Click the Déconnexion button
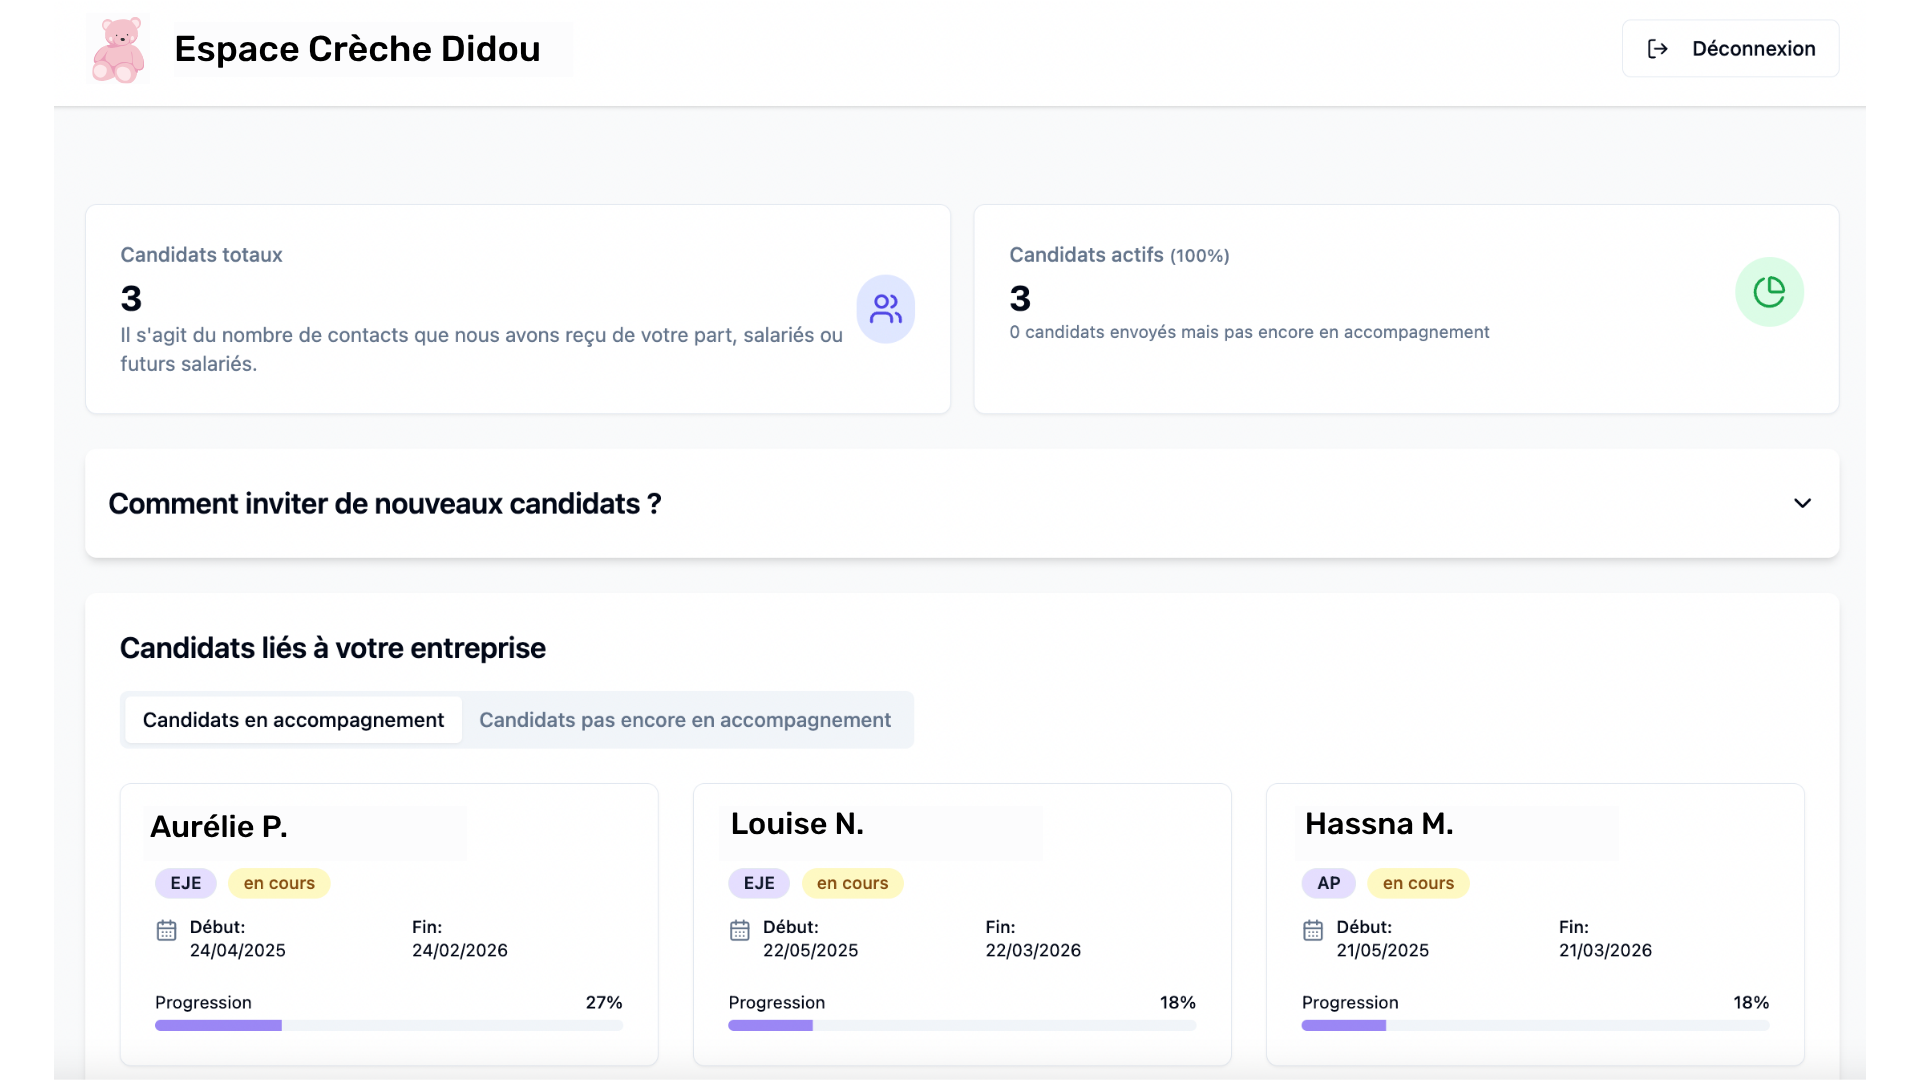The image size is (1920, 1080). click(1730, 49)
